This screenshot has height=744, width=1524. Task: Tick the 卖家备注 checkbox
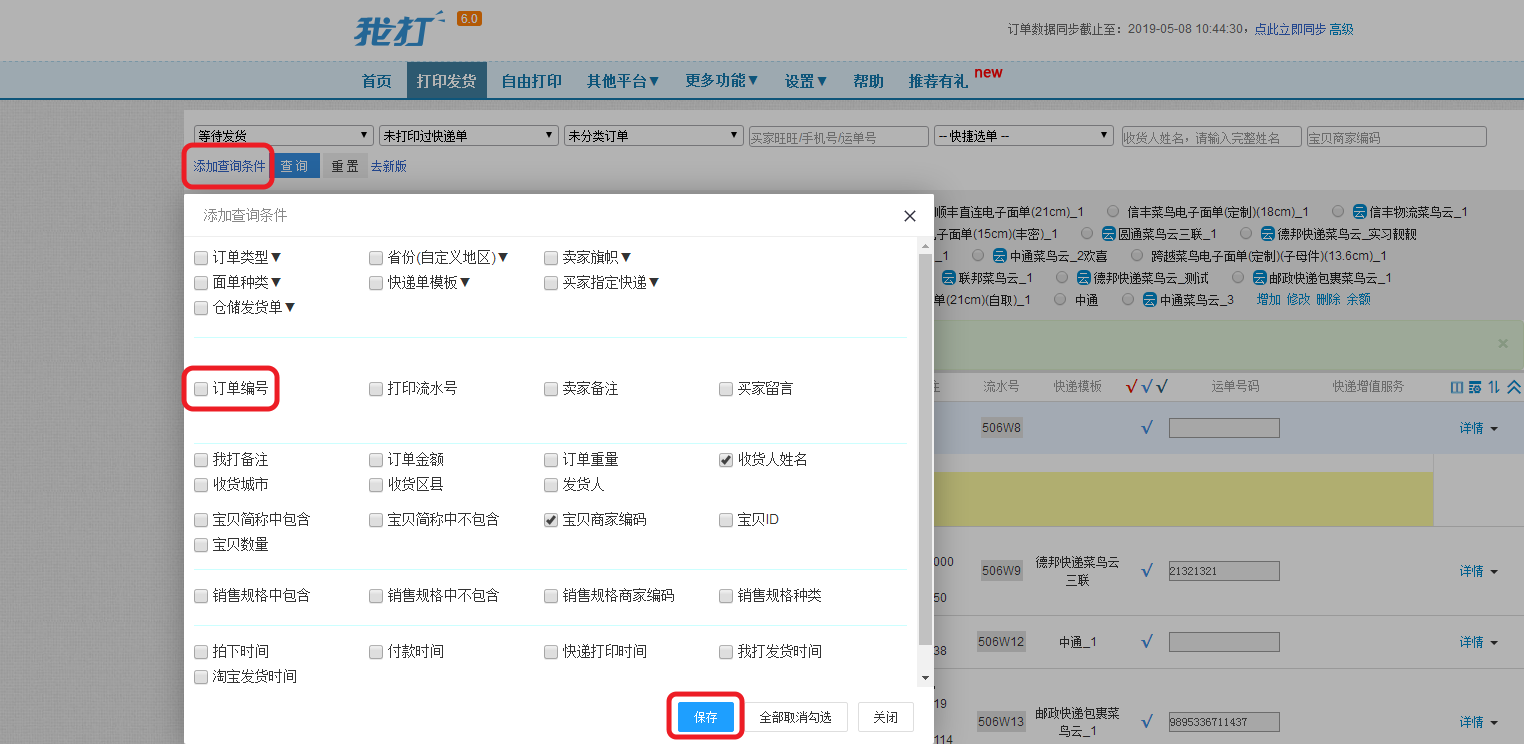click(x=551, y=389)
